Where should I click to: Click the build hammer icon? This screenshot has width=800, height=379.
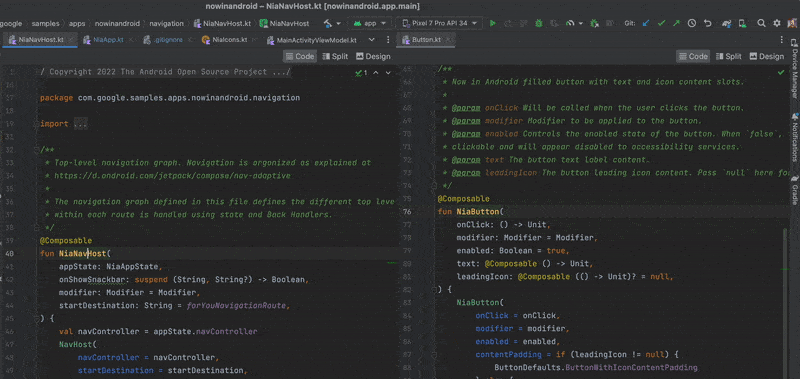click(x=329, y=23)
